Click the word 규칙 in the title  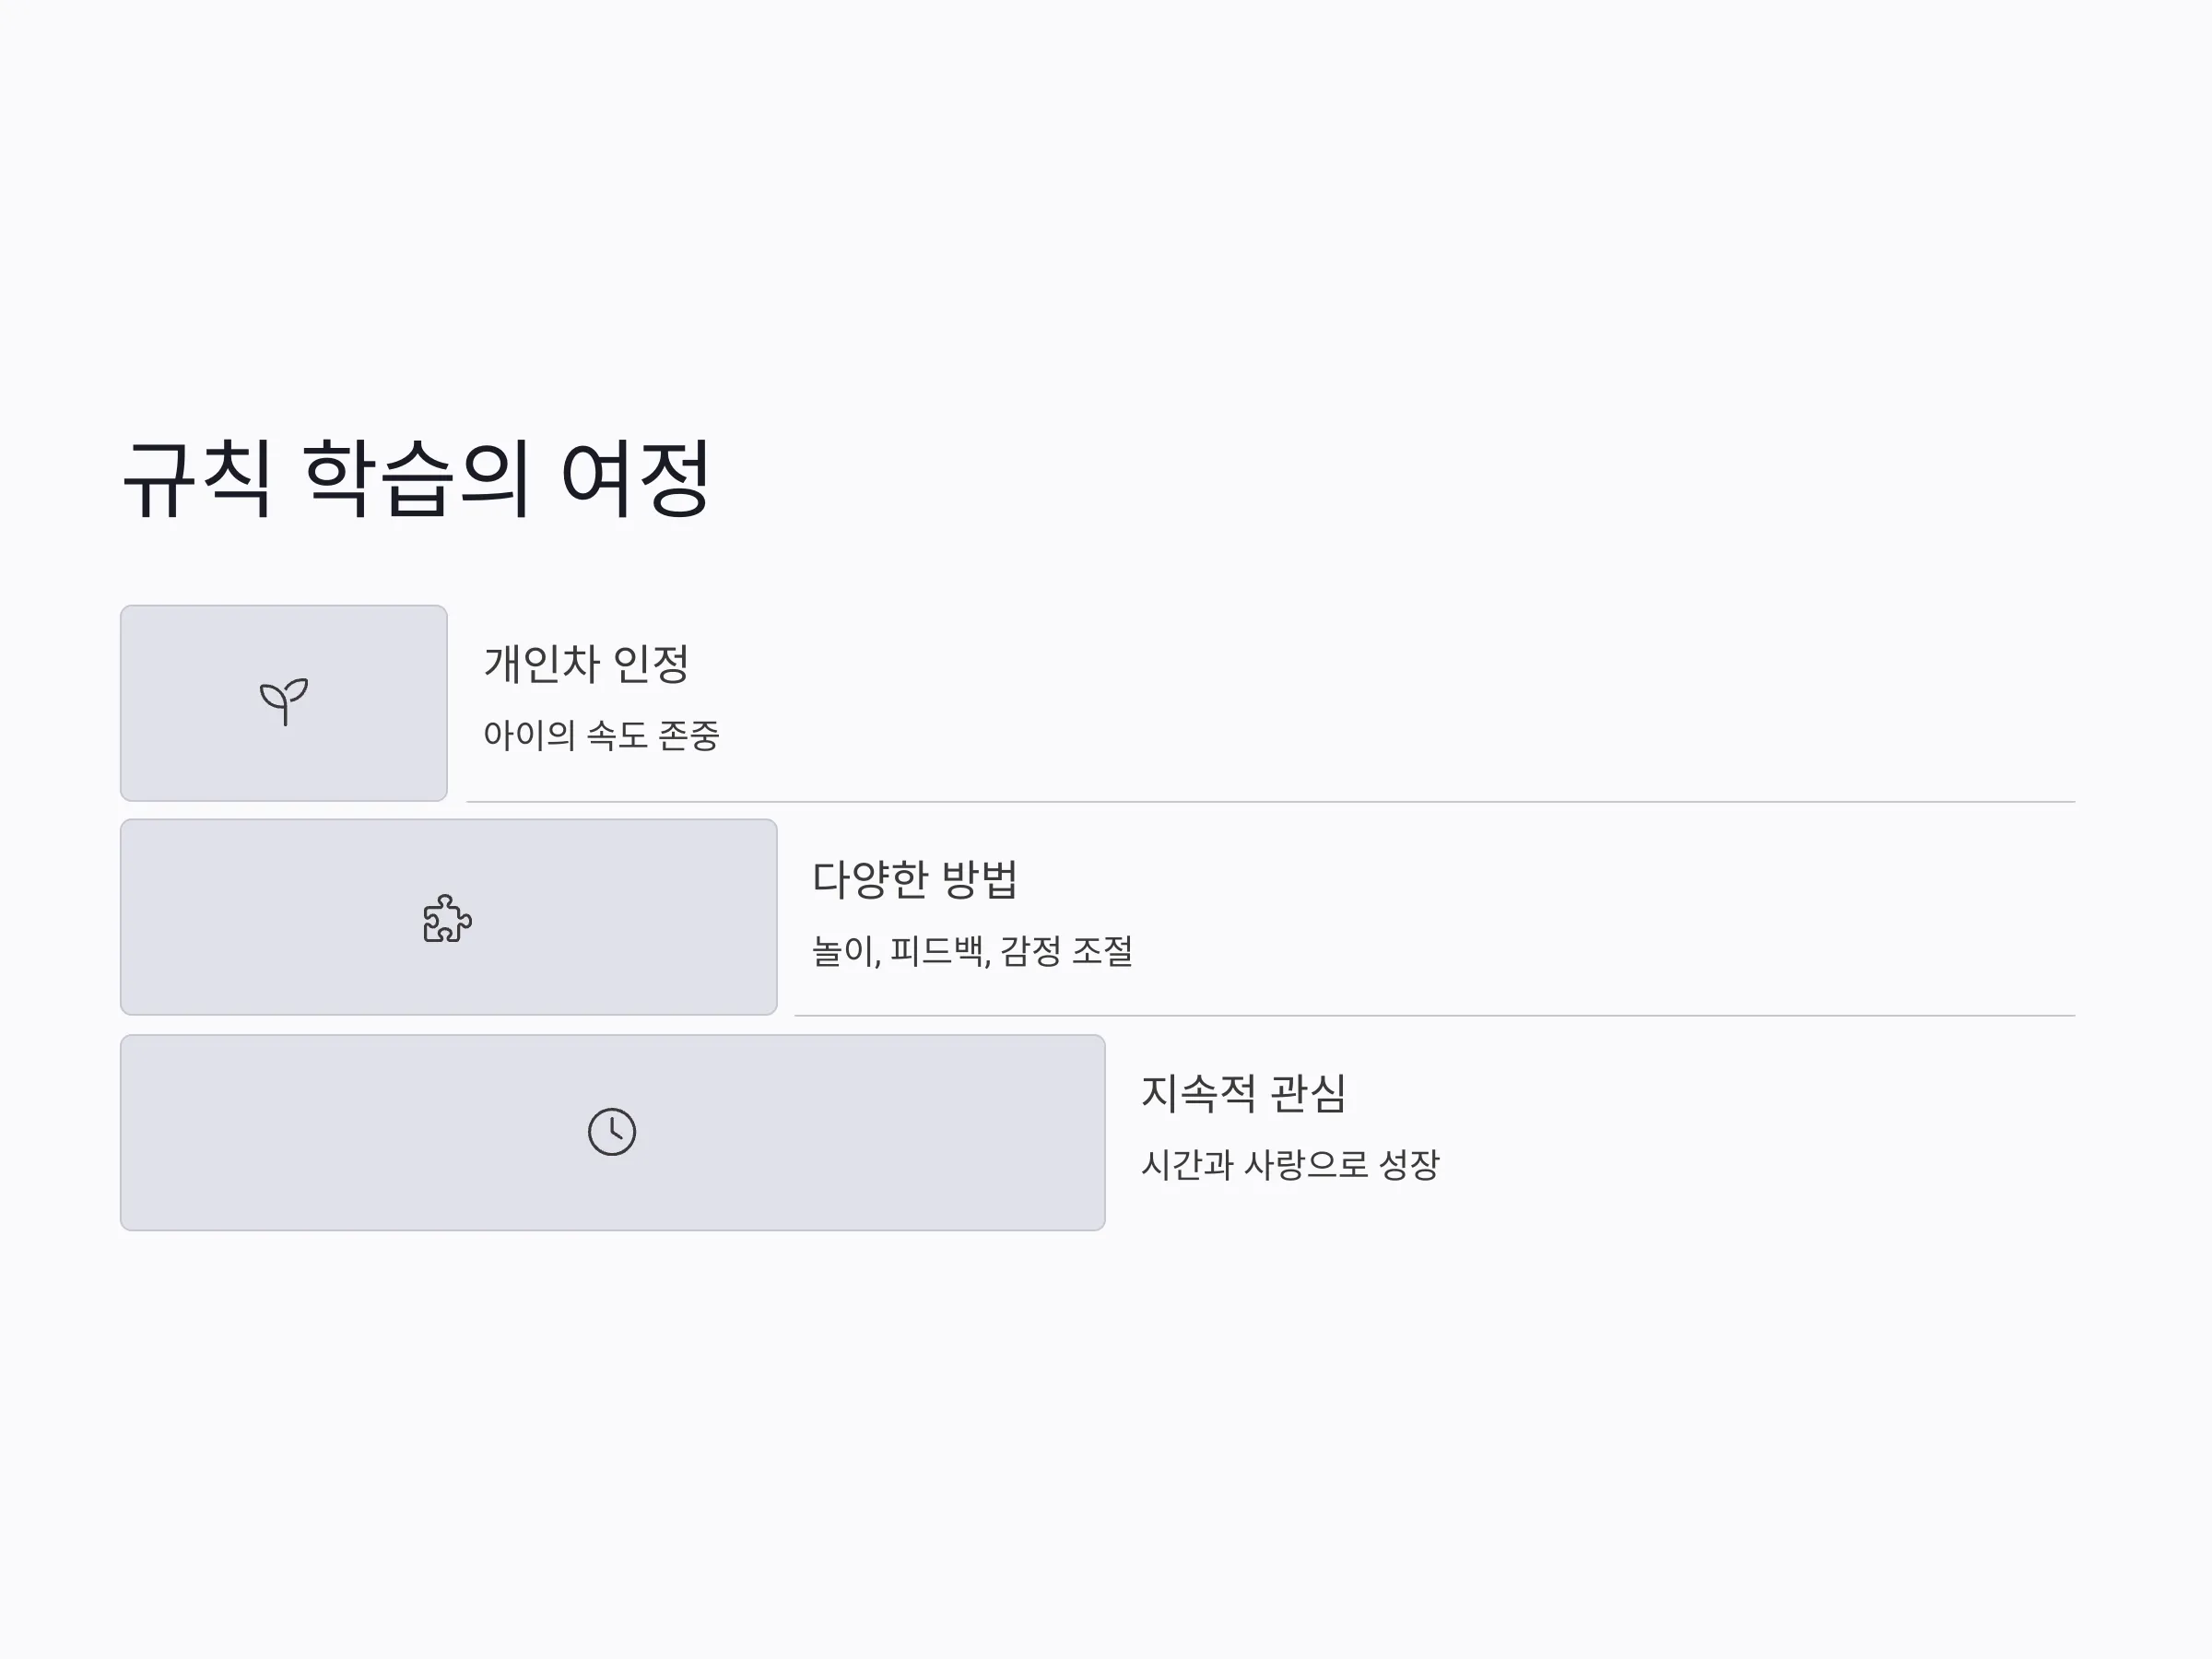[x=197, y=478]
